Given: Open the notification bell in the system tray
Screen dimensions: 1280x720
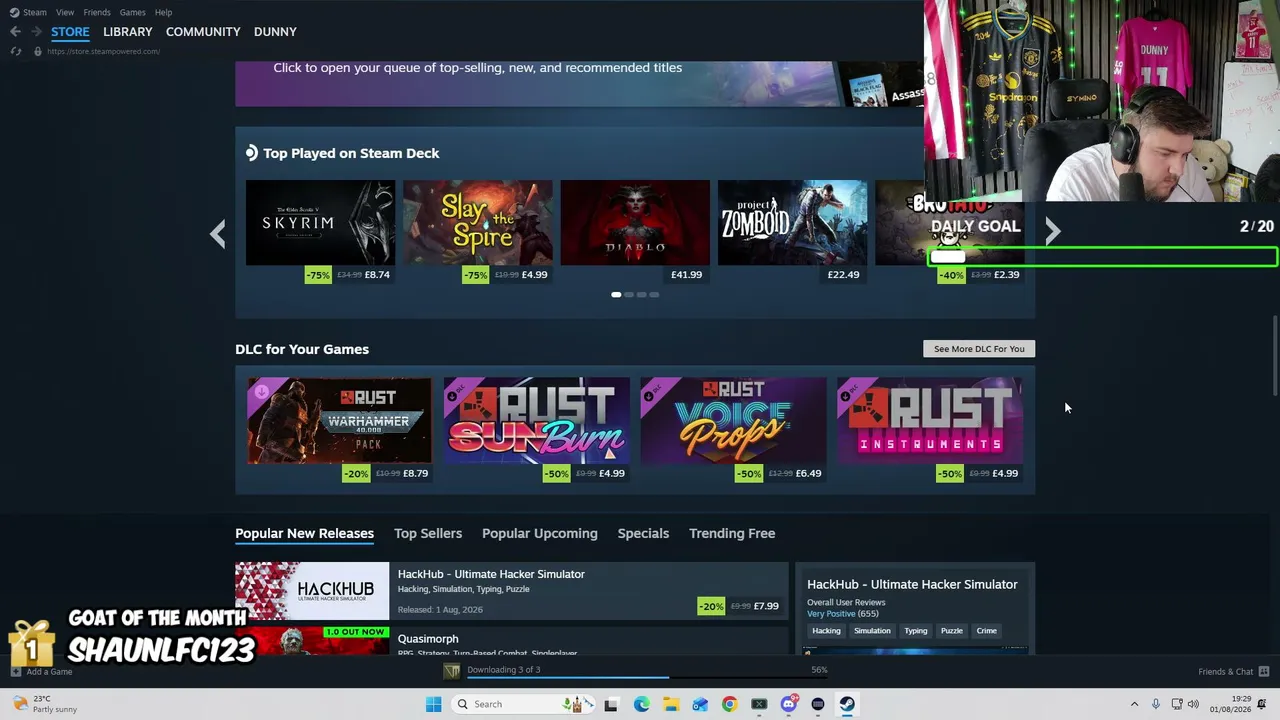Looking at the screenshot, I should tap(1262, 704).
